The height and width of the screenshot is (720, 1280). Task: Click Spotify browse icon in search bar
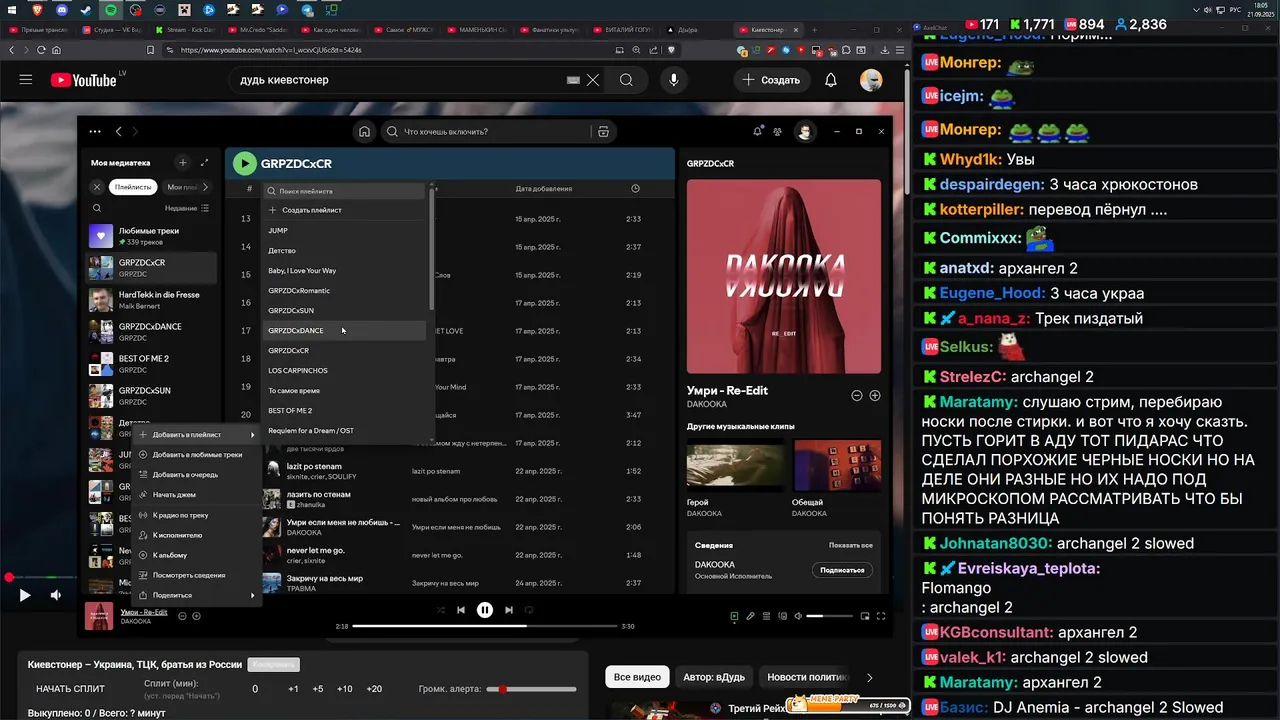point(603,131)
